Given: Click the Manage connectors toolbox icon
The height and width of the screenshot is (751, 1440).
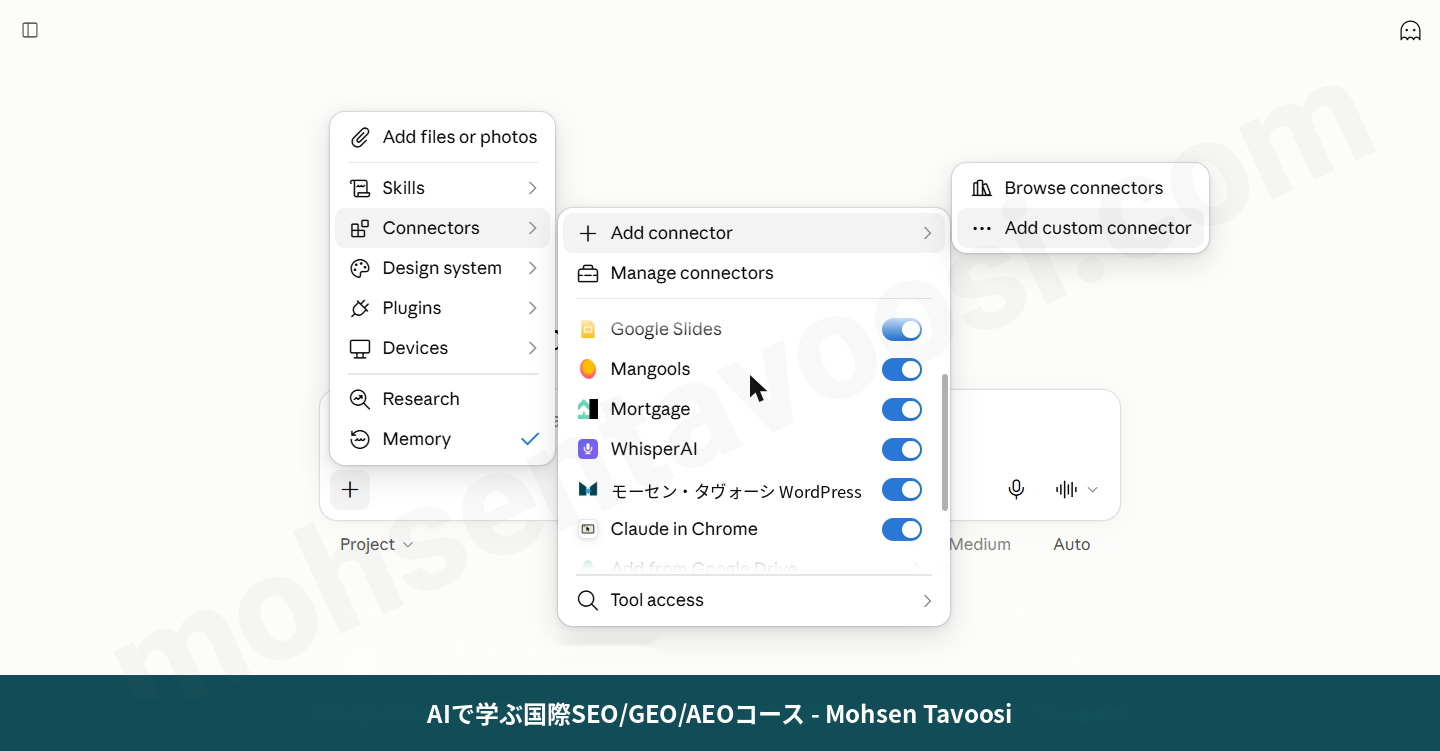Looking at the screenshot, I should click(x=588, y=273).
